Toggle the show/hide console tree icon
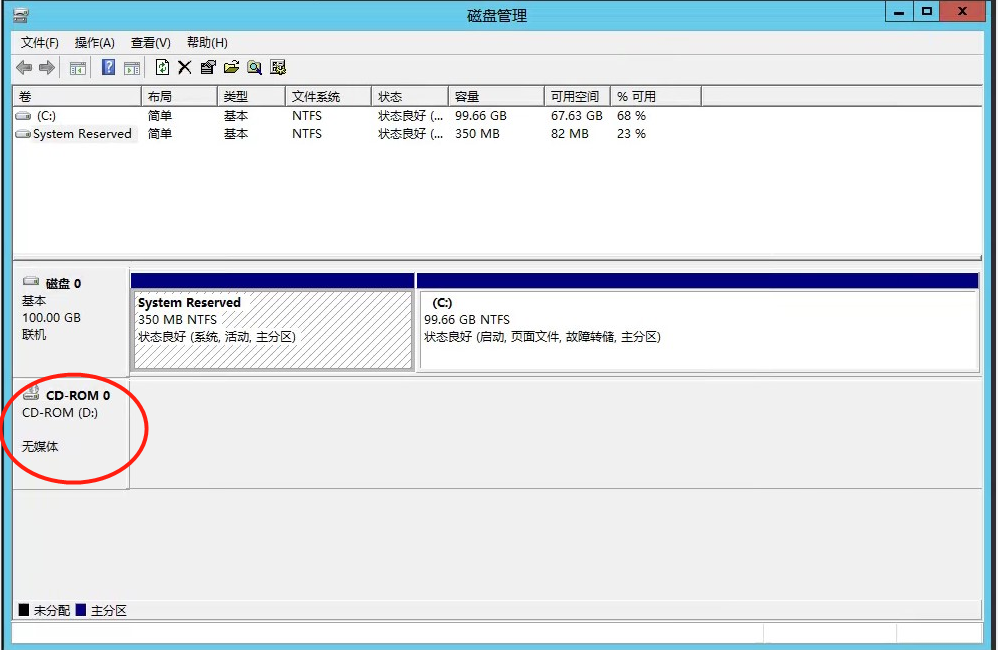Viewport: 998px width, 650px height. pos(78,68)
